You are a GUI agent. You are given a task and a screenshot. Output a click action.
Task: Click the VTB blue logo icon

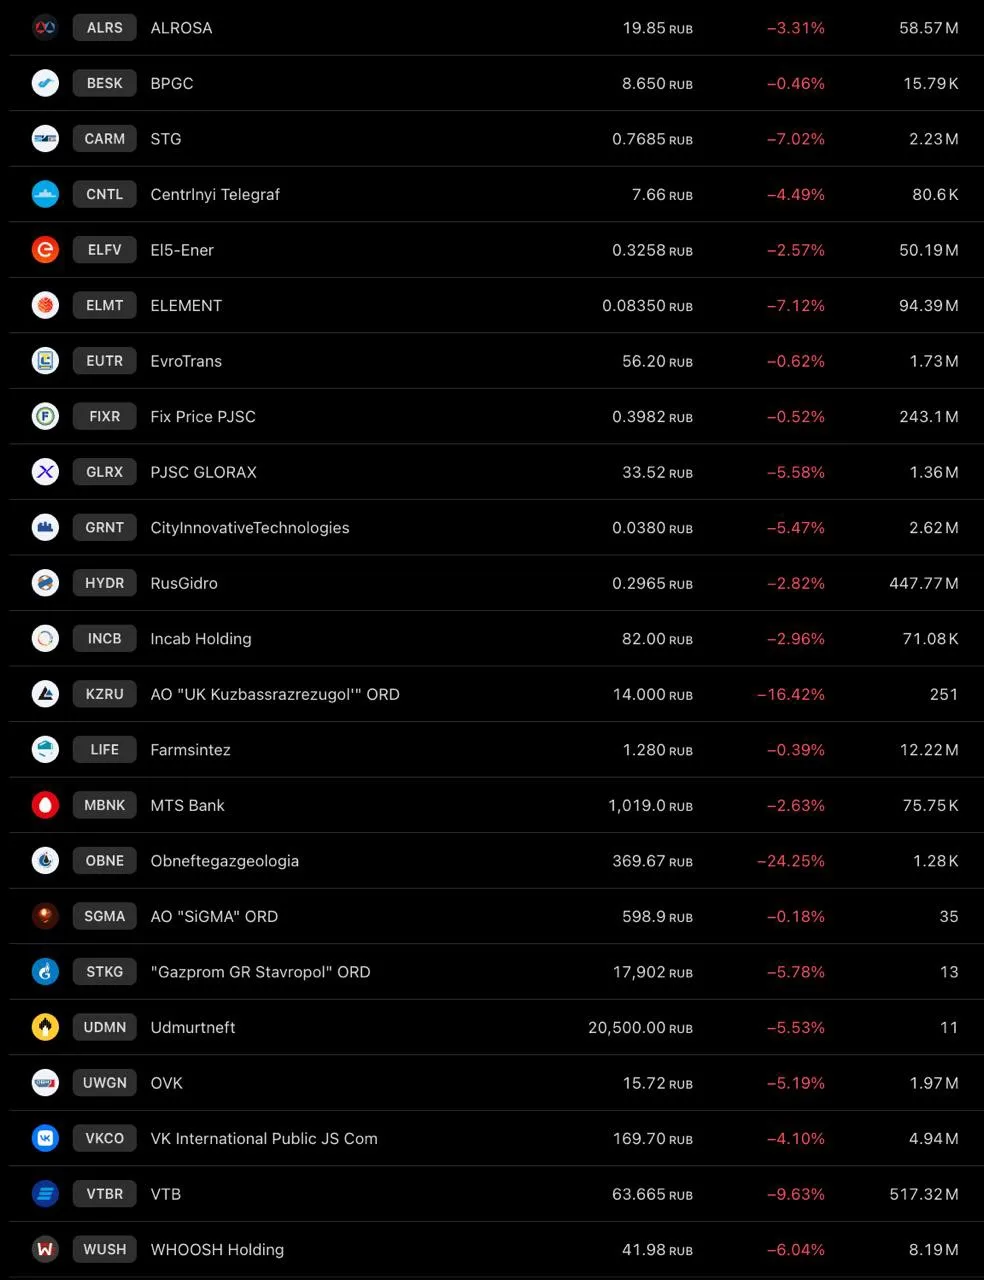[x=45, y=1194]
